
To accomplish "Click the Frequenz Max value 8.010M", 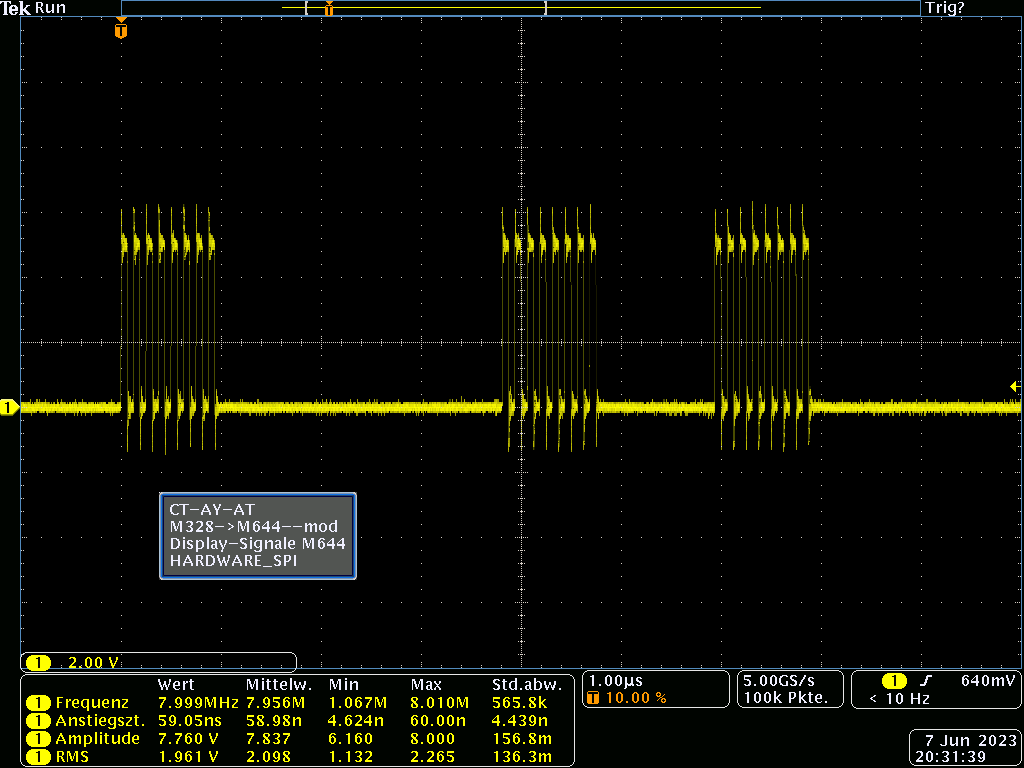I will (440, 703).
